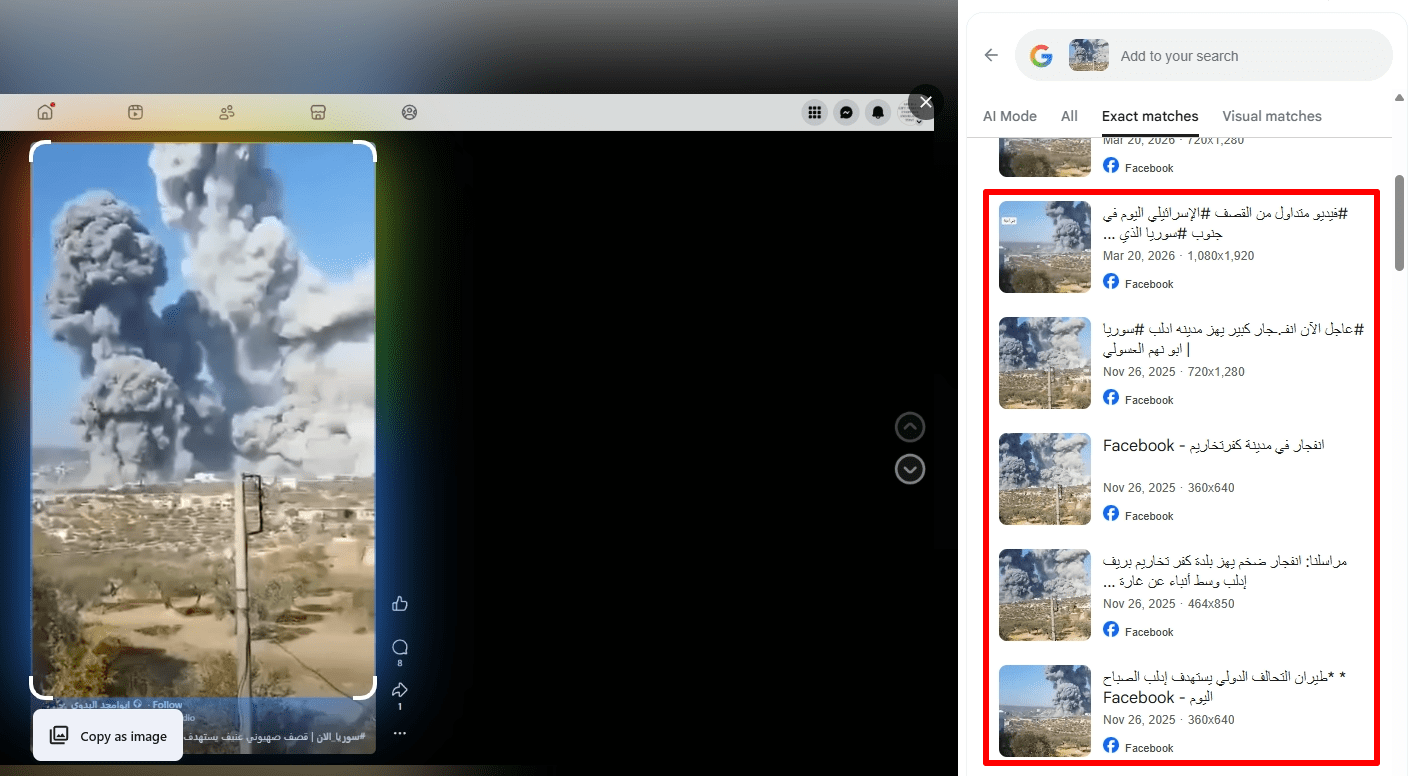
Task: Click the Facebook Home icon
Action: (x=44, y=112)
